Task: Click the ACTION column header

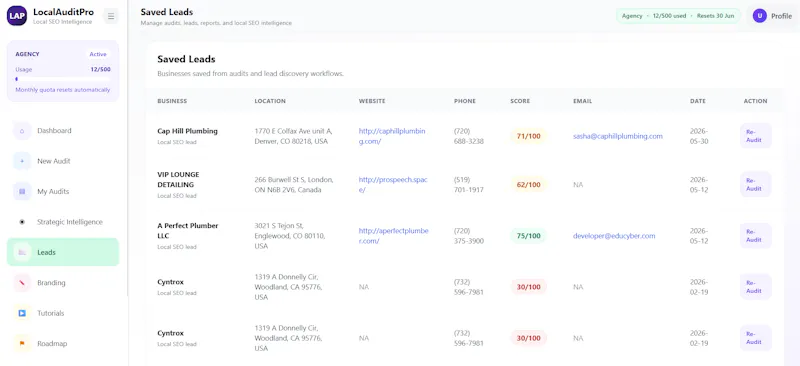Action: click(x=755, y=101)
